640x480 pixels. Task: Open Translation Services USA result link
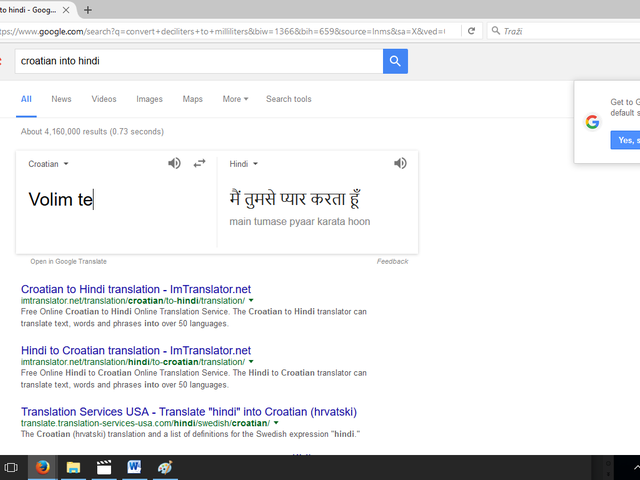(189, 411)
